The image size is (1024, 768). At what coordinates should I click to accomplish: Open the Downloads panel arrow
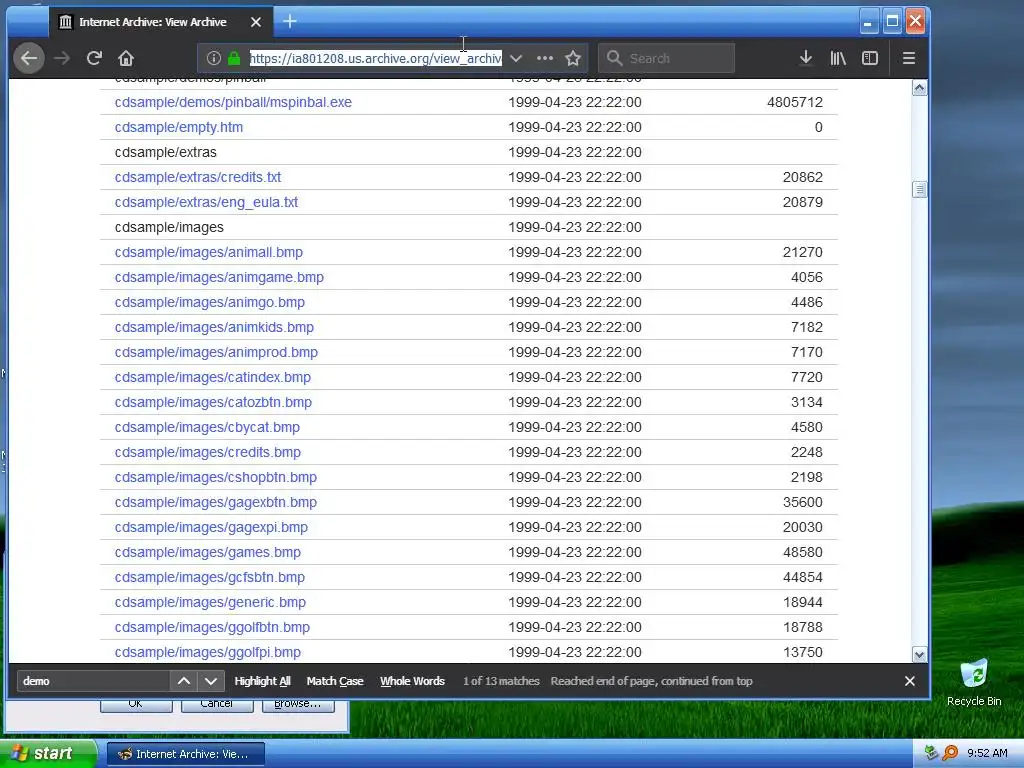806,58
